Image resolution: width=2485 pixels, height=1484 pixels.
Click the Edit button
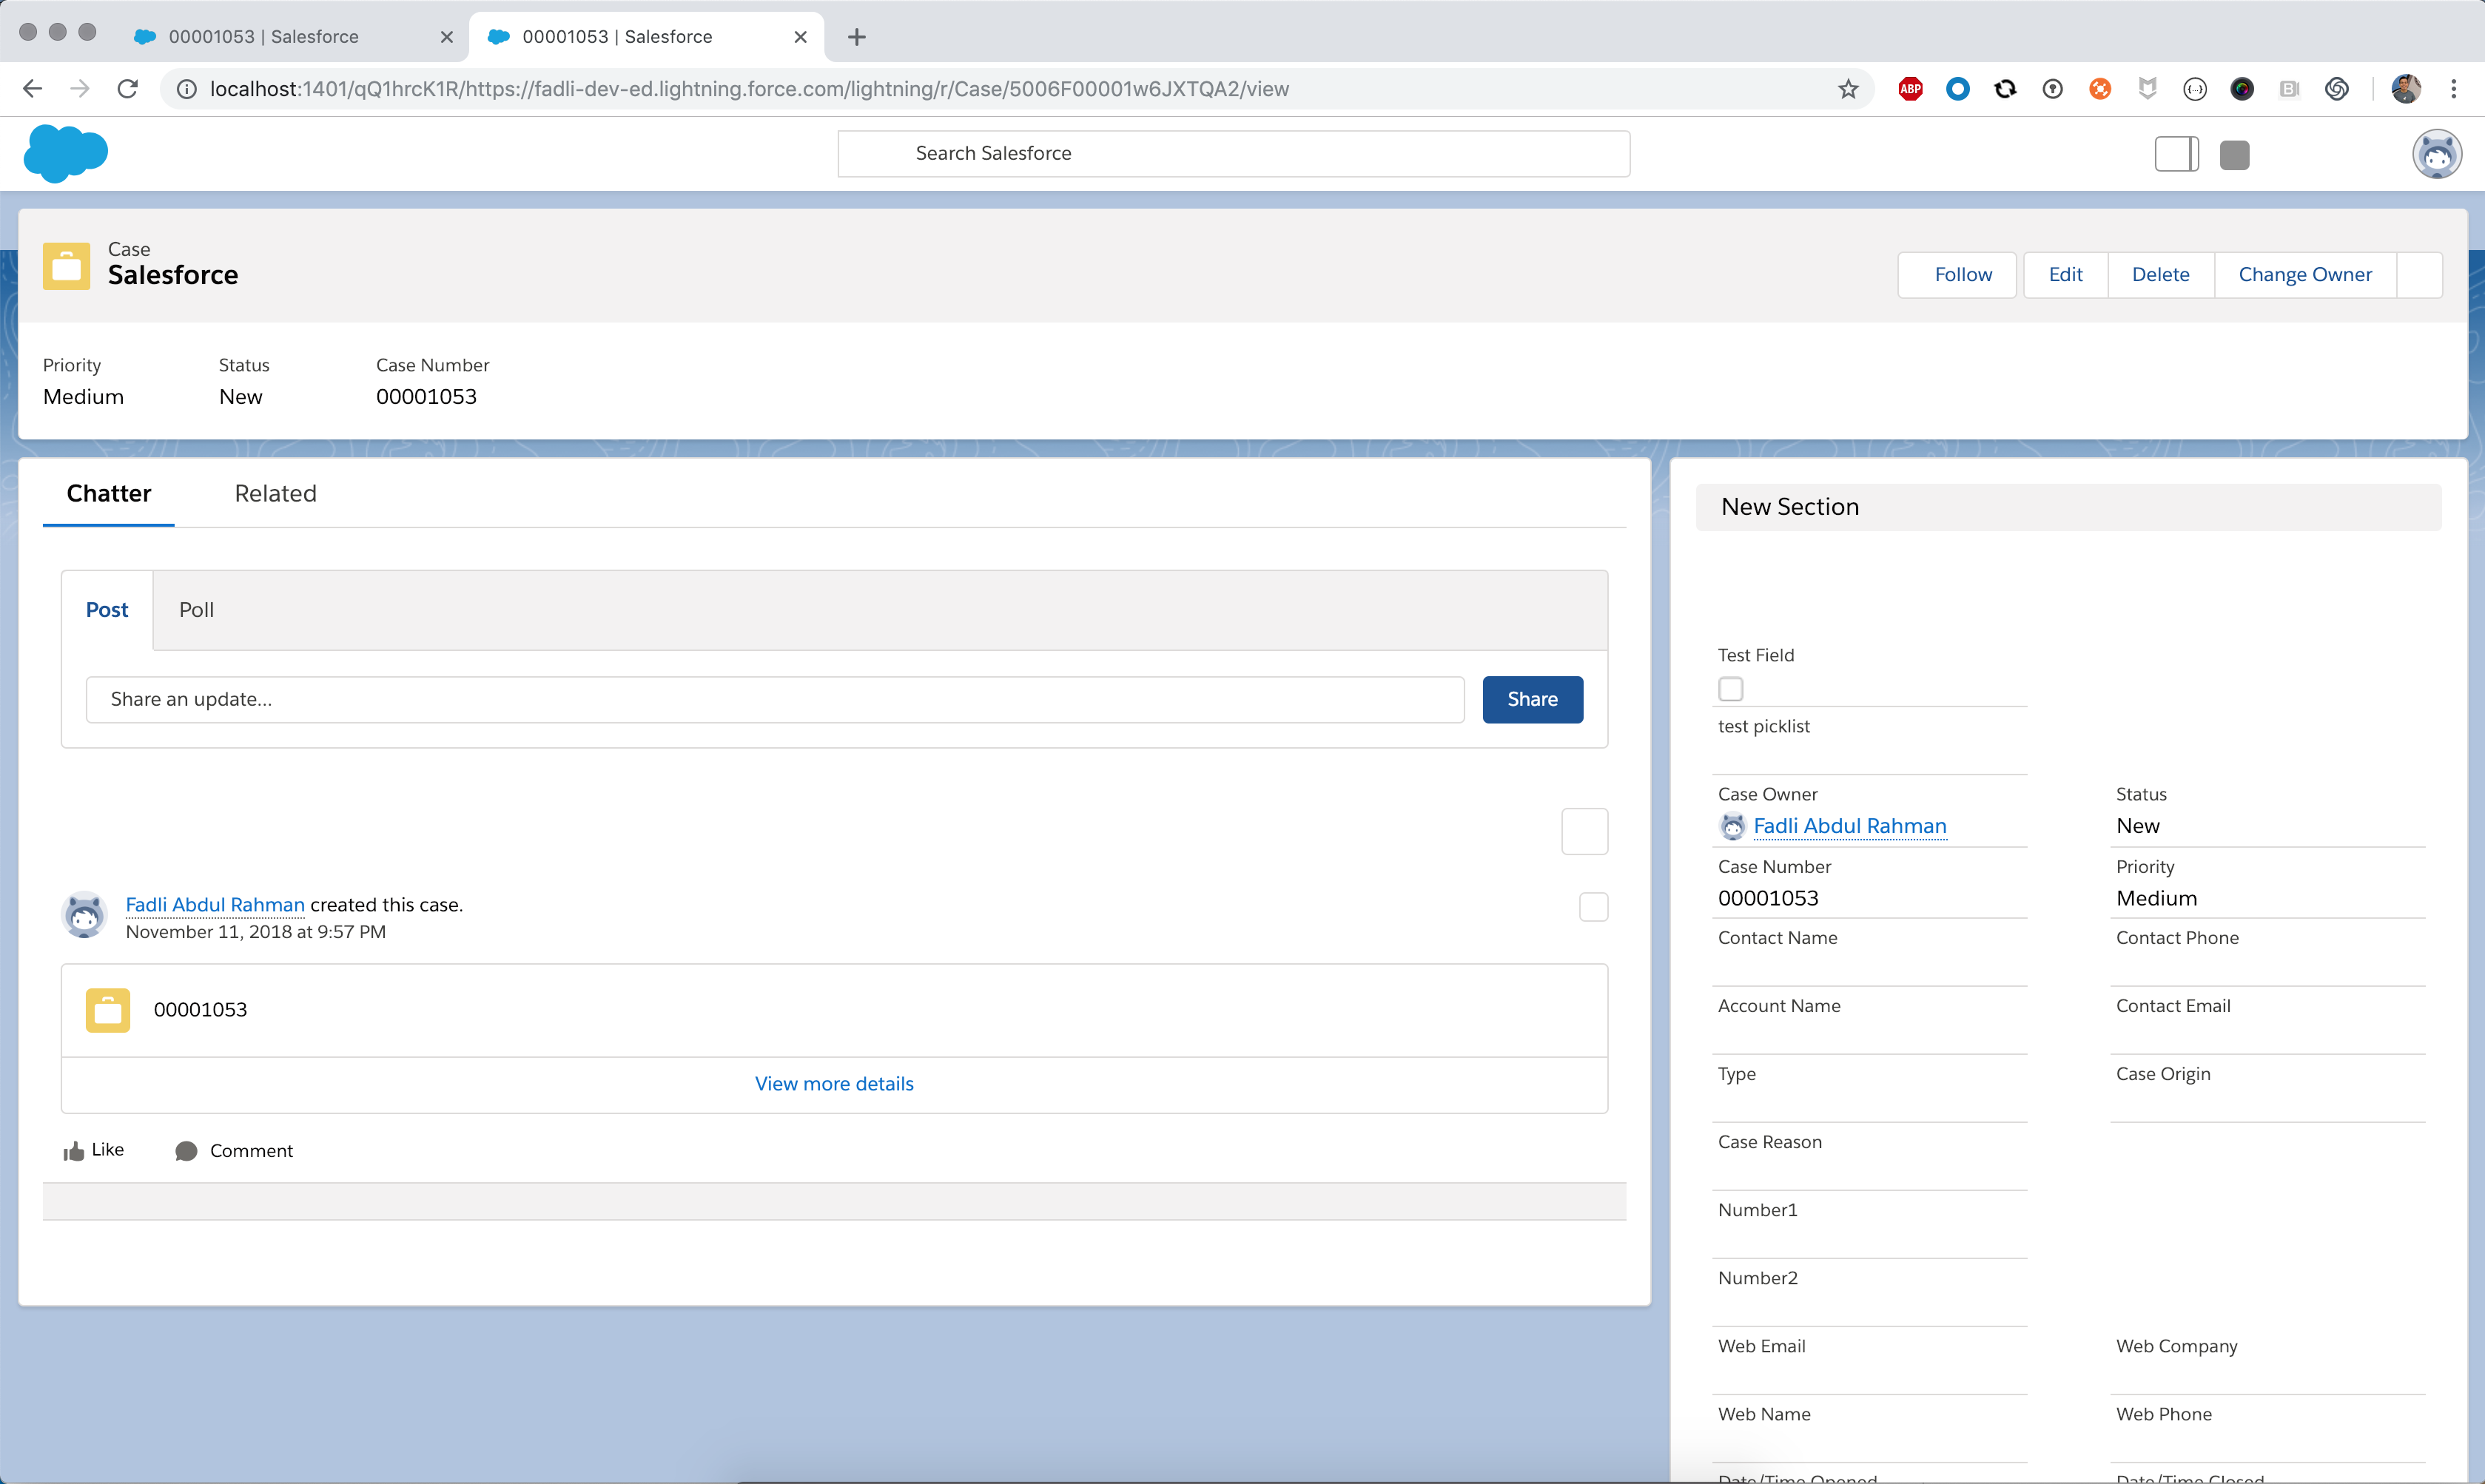point(2066,275)
